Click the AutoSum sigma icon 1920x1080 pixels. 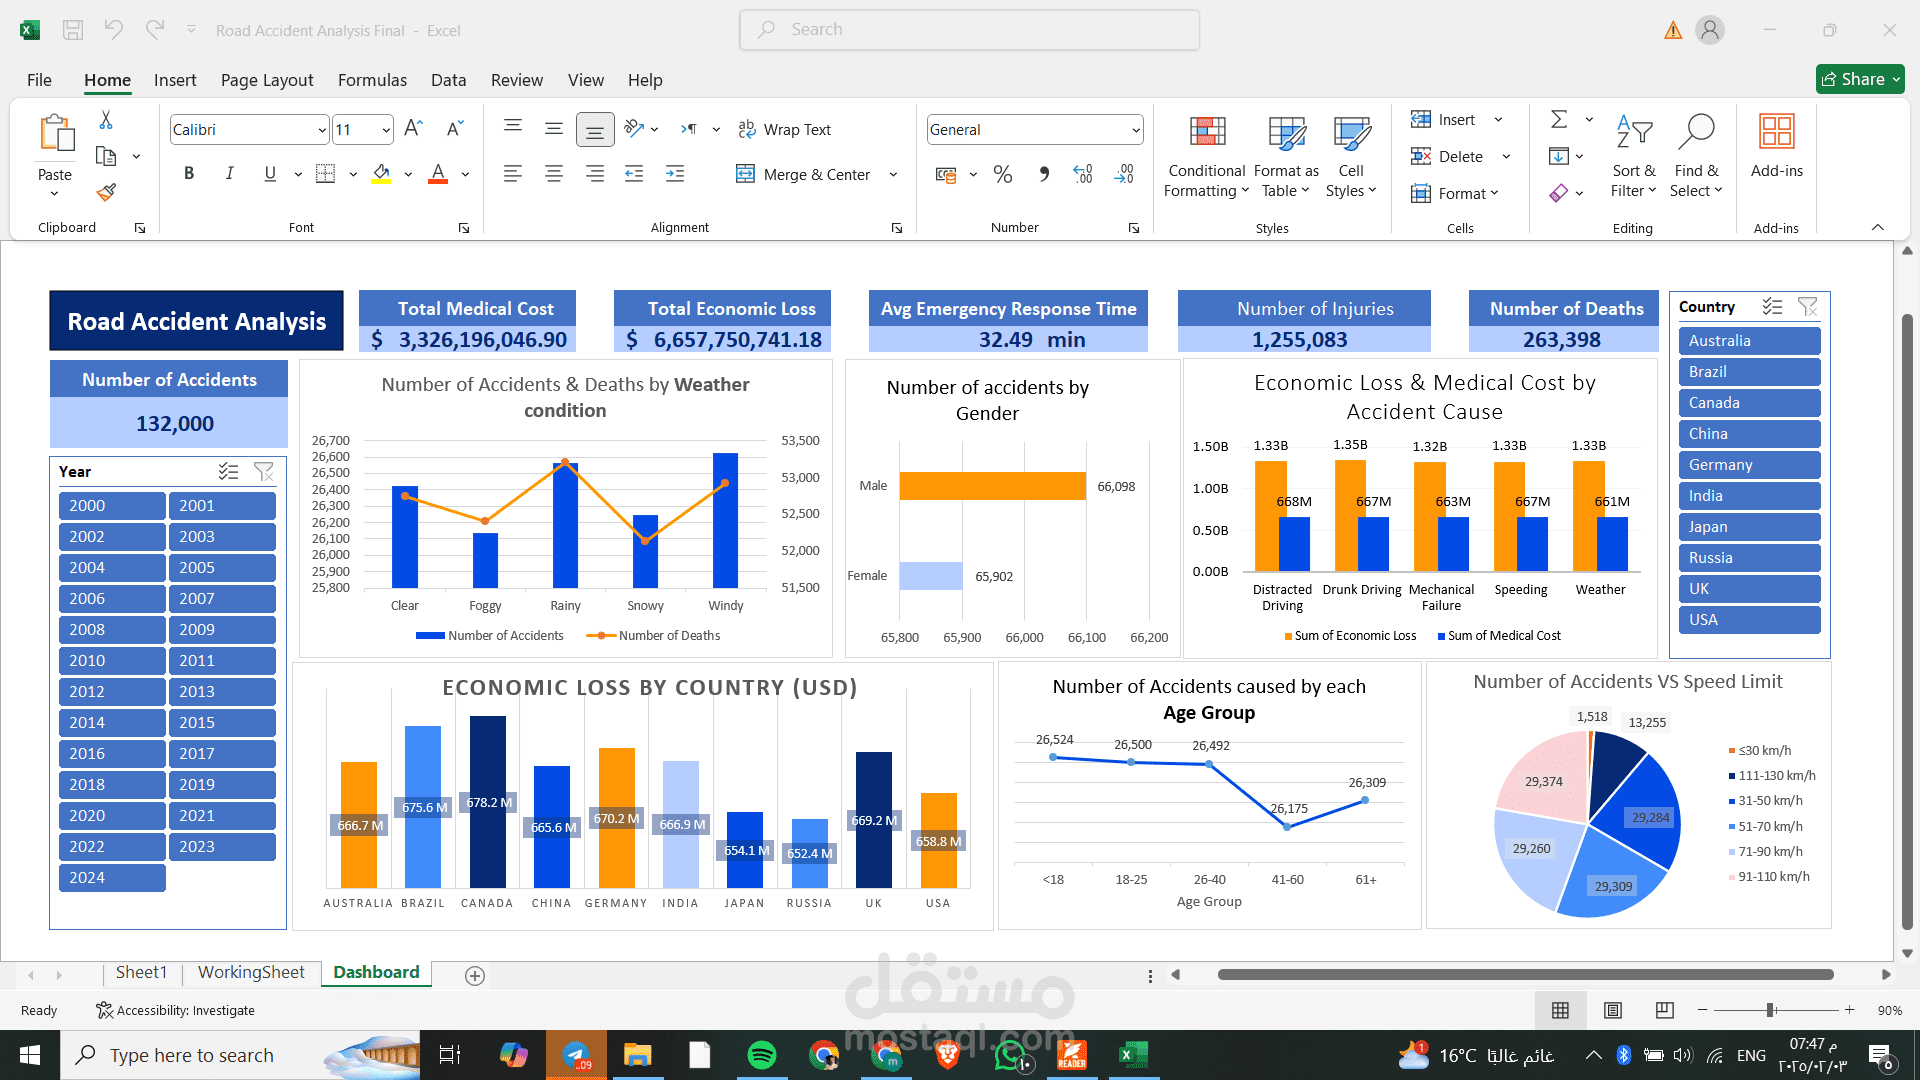click(1559, 119)
